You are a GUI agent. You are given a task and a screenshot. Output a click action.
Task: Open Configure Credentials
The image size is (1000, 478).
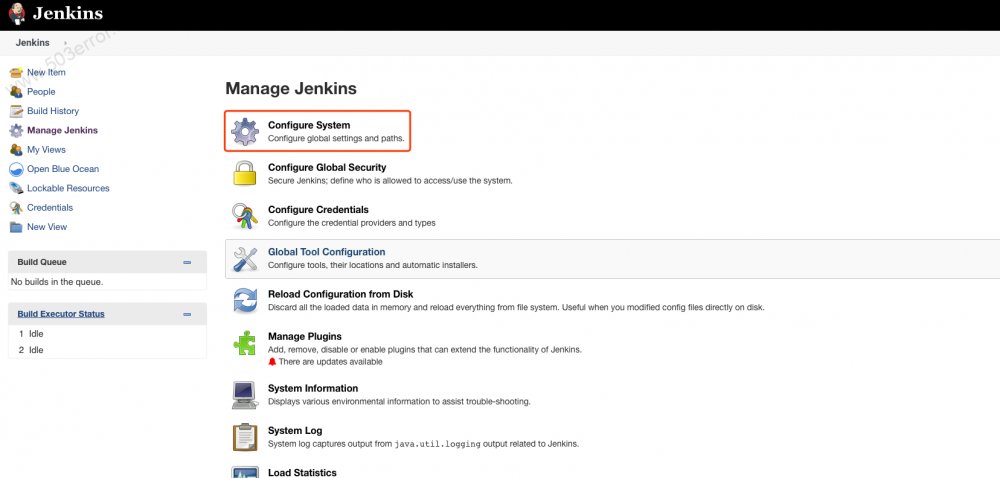[x=318, y=209]
